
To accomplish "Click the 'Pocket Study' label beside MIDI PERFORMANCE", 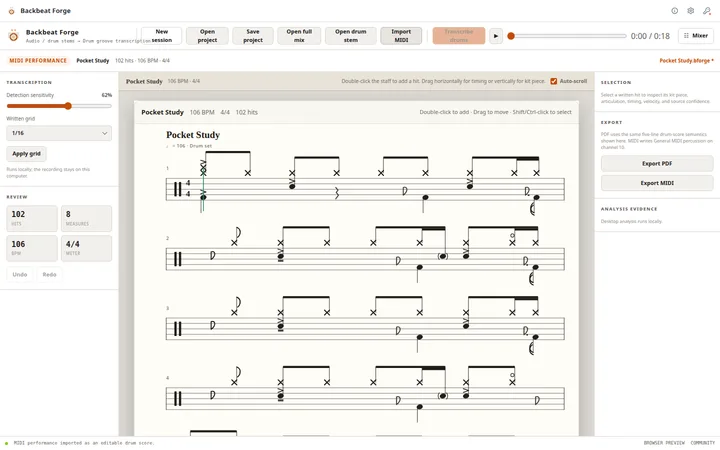I will click(x=93, y=61).
